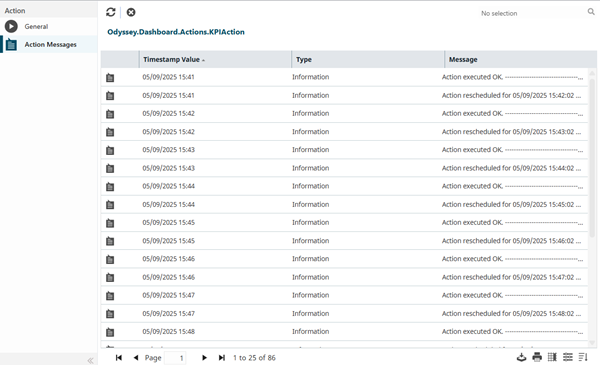
Task: Click the General play icon
Action: pyautogui.click(x=11, y=26)
